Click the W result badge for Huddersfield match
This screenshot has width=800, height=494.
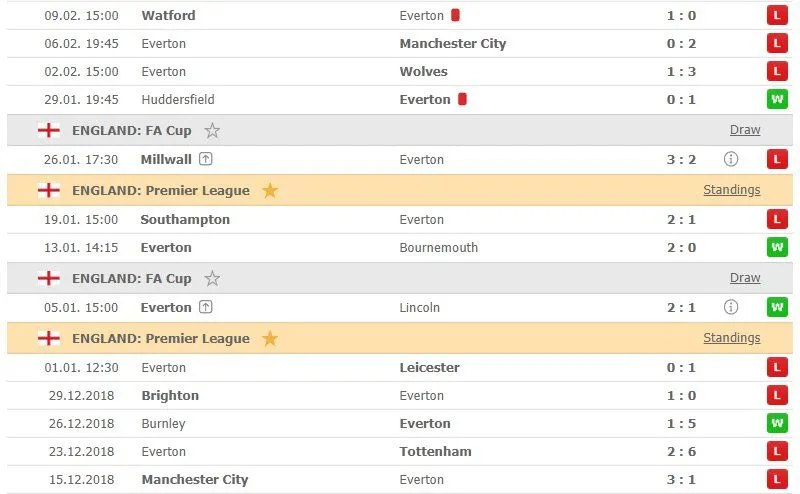tap(777, 99)
